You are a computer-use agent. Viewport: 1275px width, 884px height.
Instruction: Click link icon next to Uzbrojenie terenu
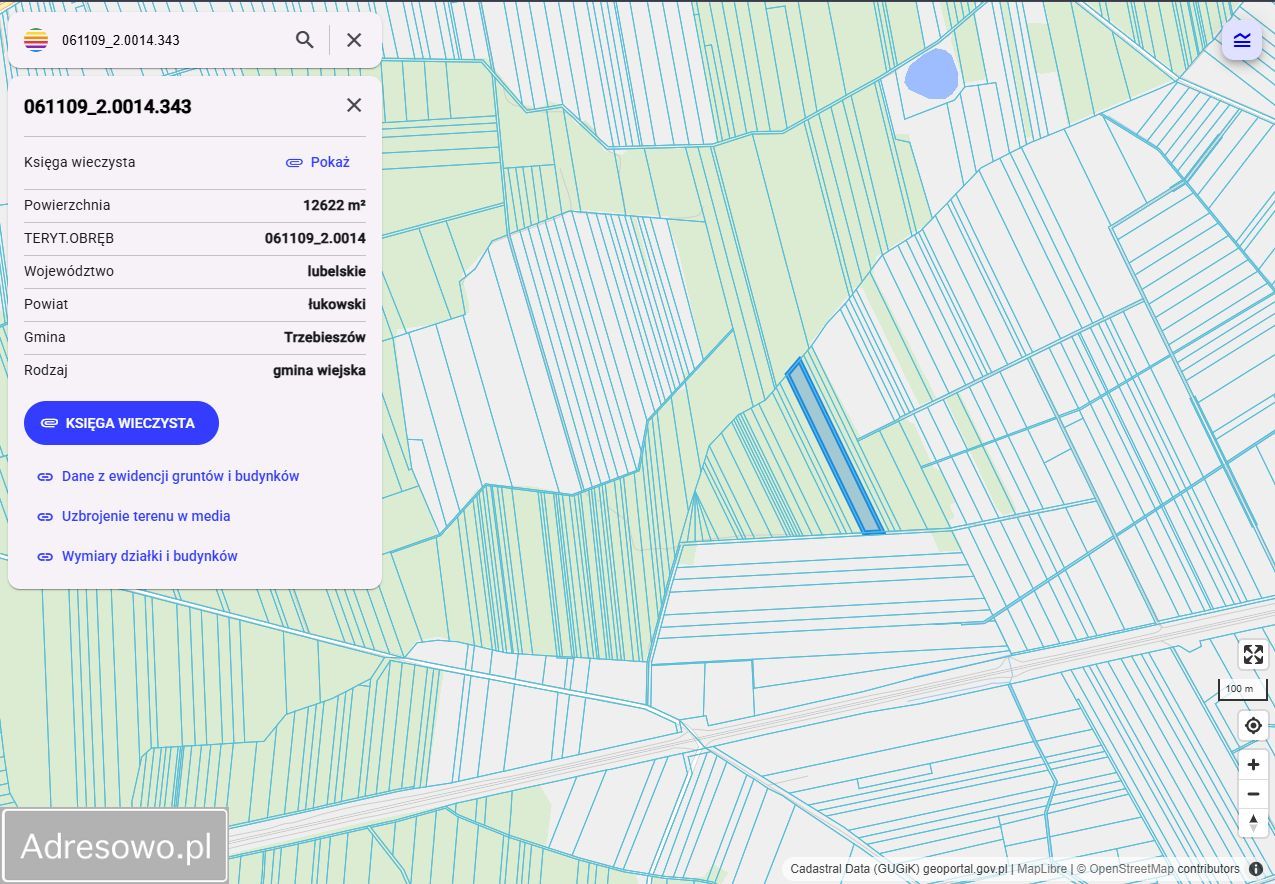[x=45, y=517]
